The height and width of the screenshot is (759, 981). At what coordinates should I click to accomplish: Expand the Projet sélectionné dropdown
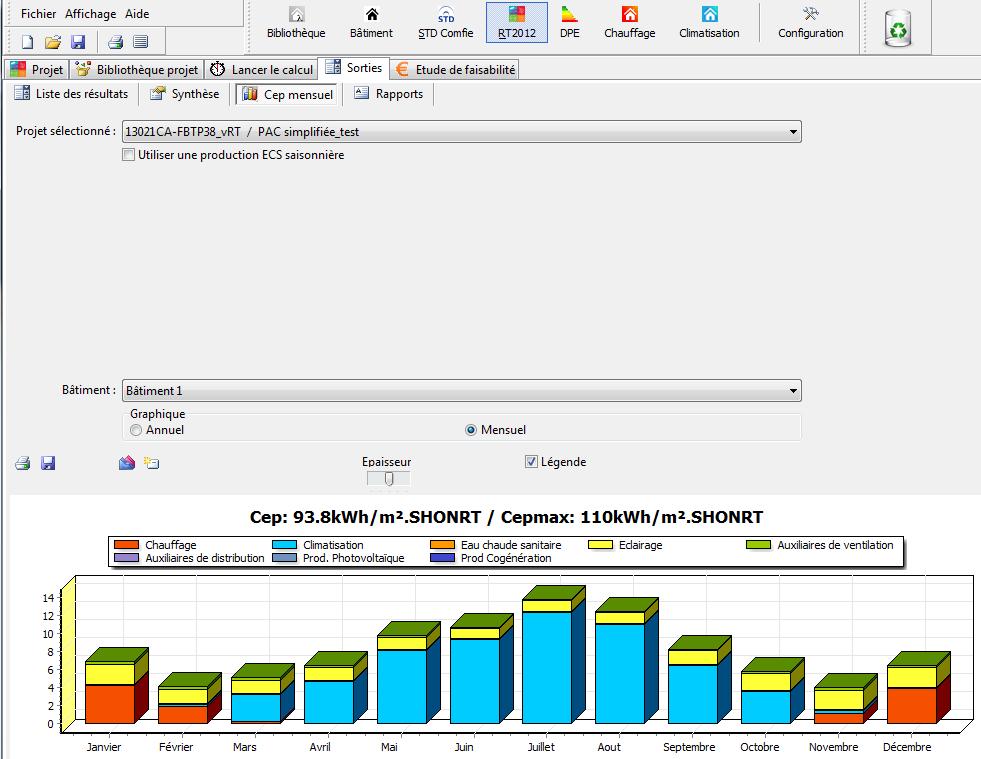tap(793, 132)
